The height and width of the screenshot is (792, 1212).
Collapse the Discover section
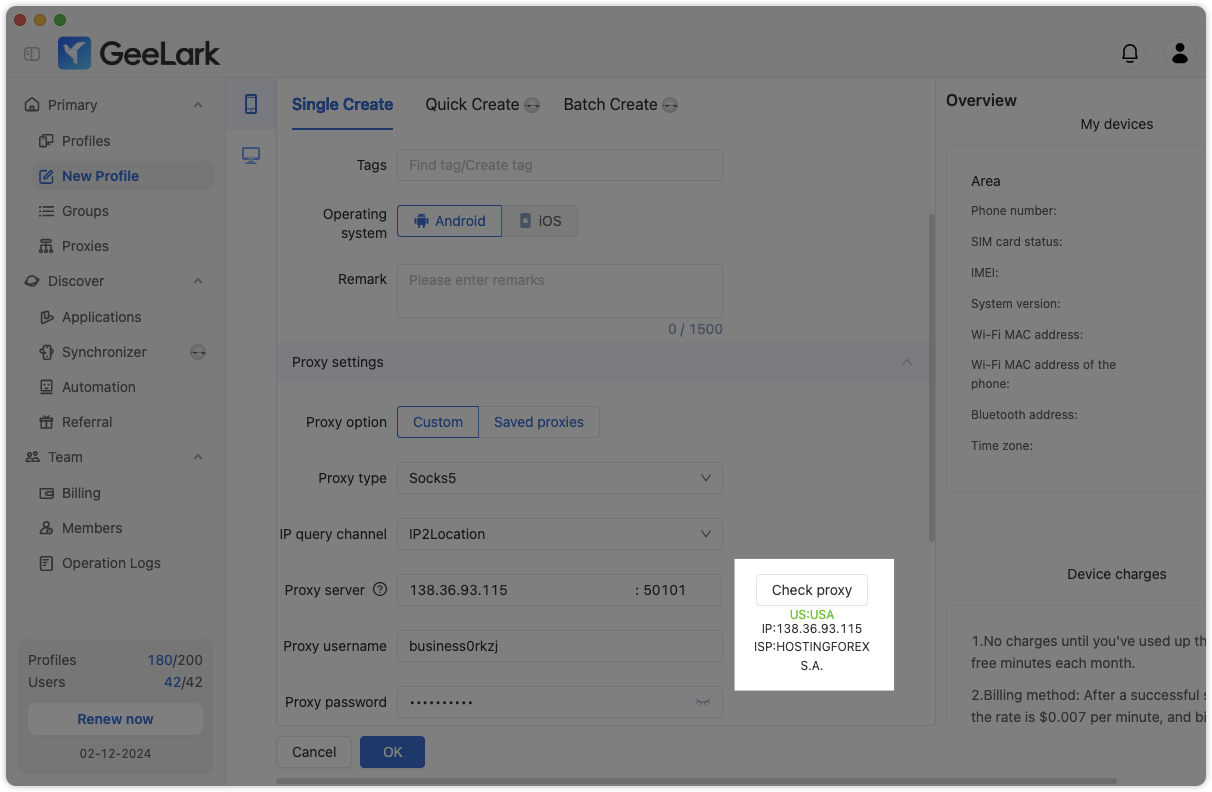(x=198, y=281)
